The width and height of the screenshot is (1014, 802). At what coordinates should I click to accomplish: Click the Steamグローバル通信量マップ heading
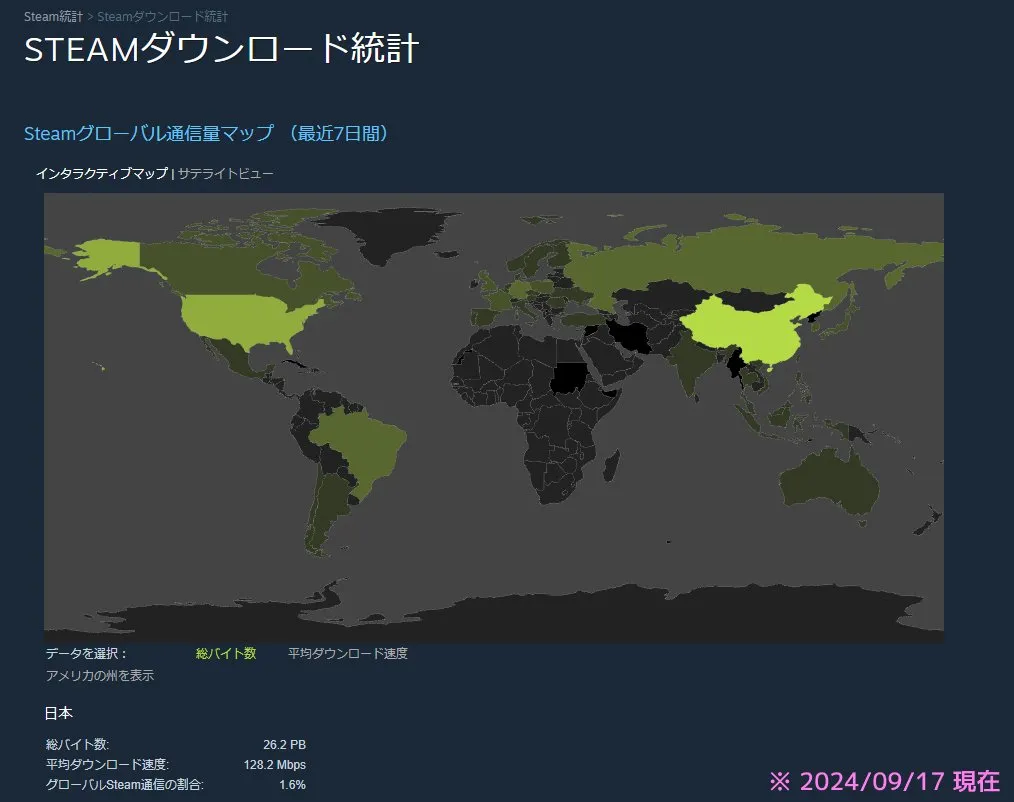149,133
